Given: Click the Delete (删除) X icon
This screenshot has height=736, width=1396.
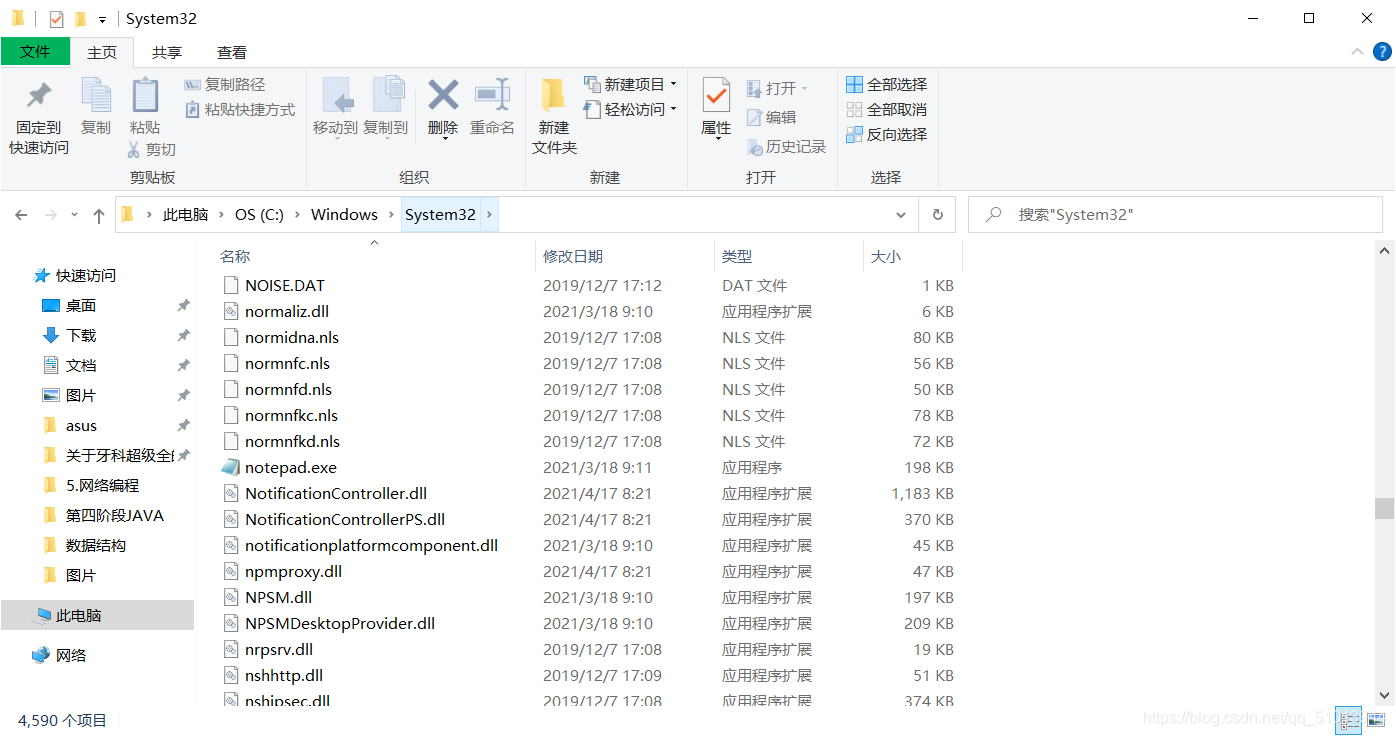Looking at the screenshot, I should [x=443, y=95].
